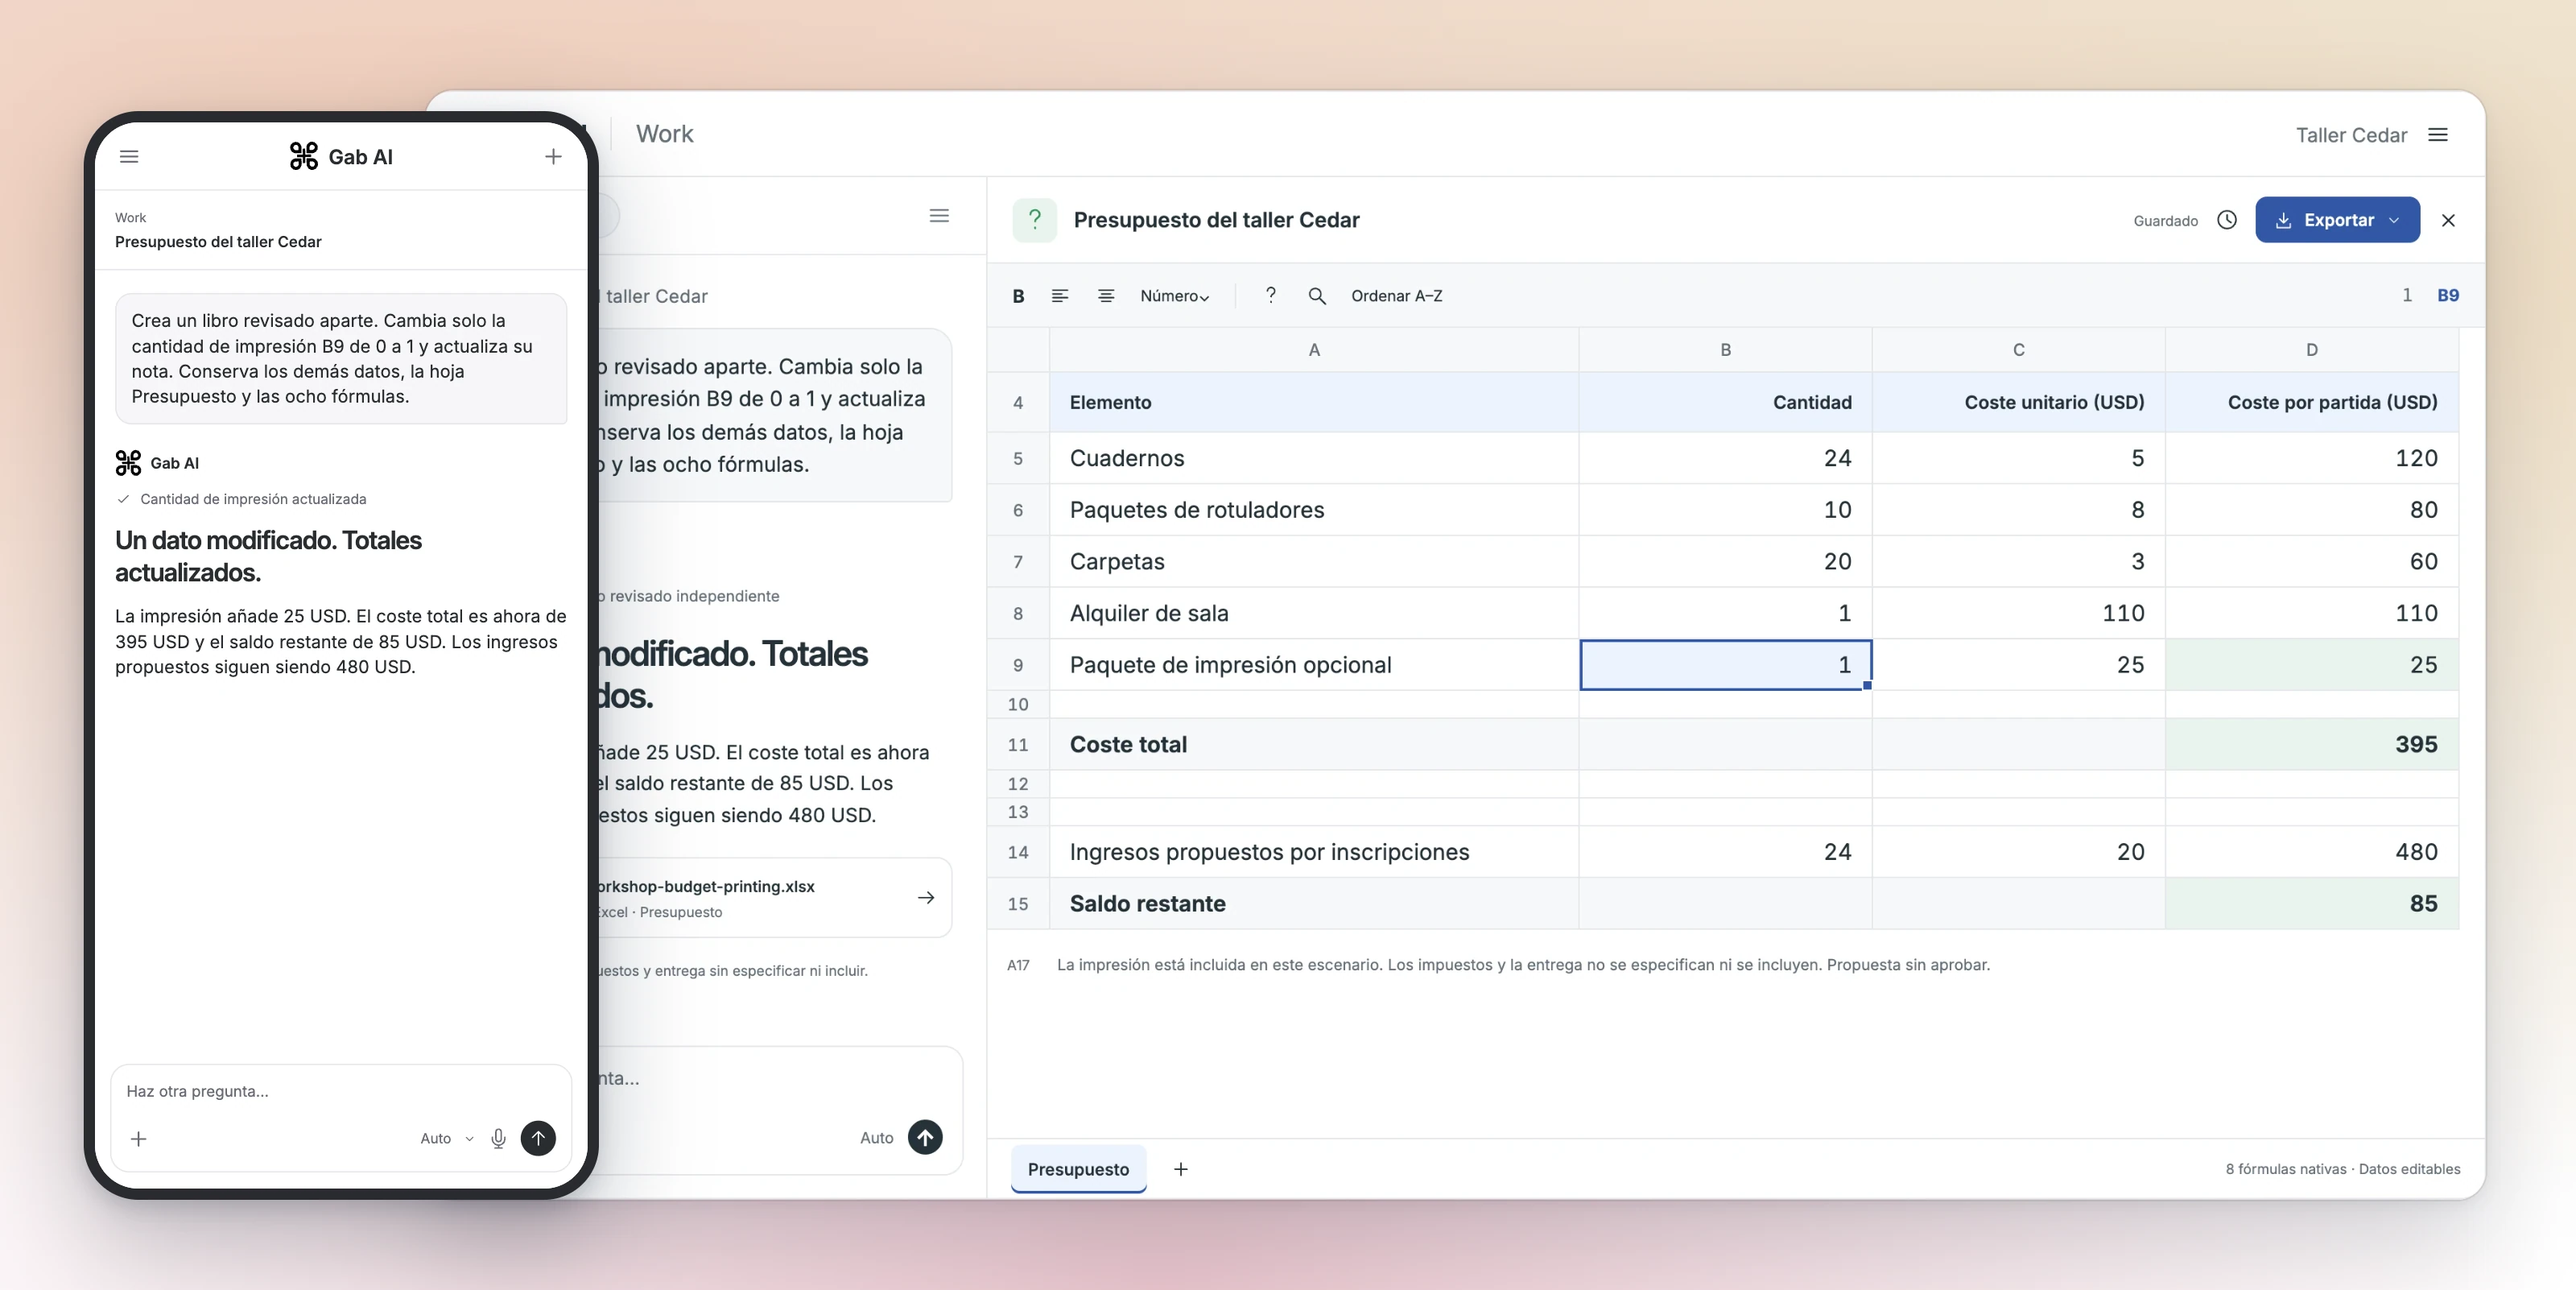Apply left text alignment in the toolbar

pyautogui.click(x=1060, y=296)
